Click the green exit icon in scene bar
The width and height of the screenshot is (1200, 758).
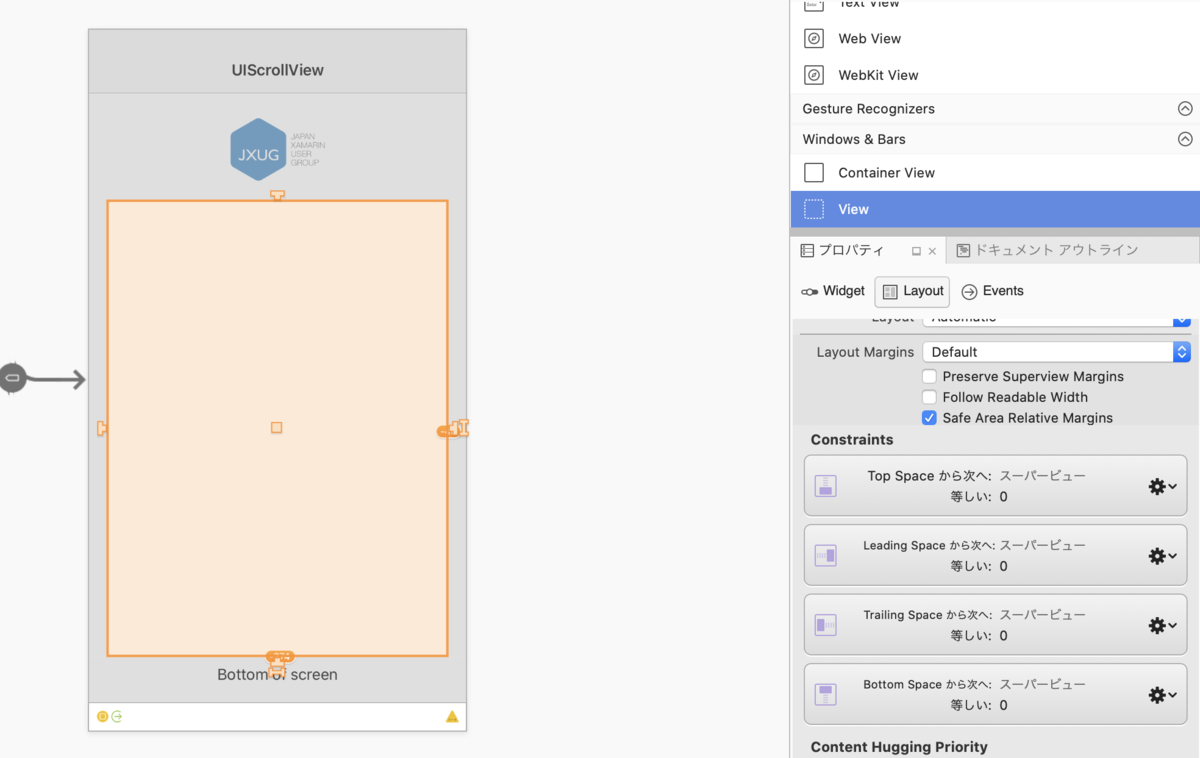tap(117, 717)
